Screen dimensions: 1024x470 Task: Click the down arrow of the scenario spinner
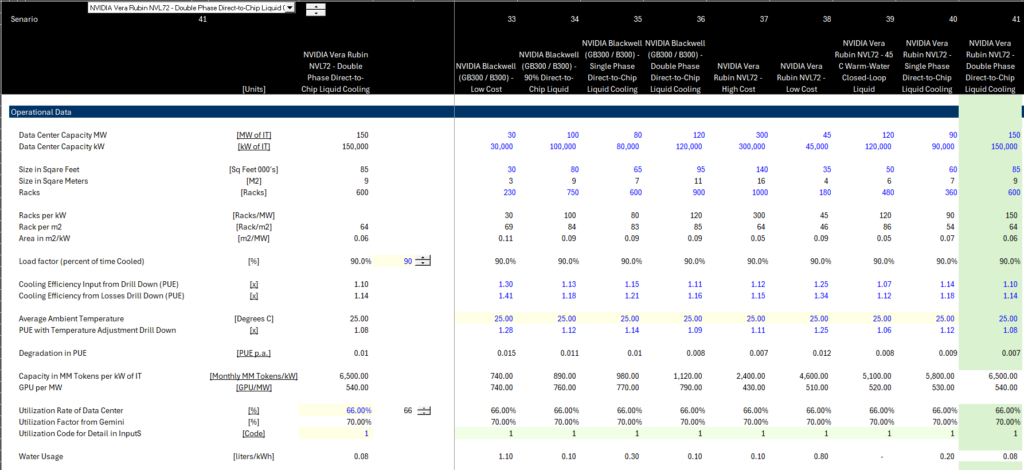[x=315, y=12]
